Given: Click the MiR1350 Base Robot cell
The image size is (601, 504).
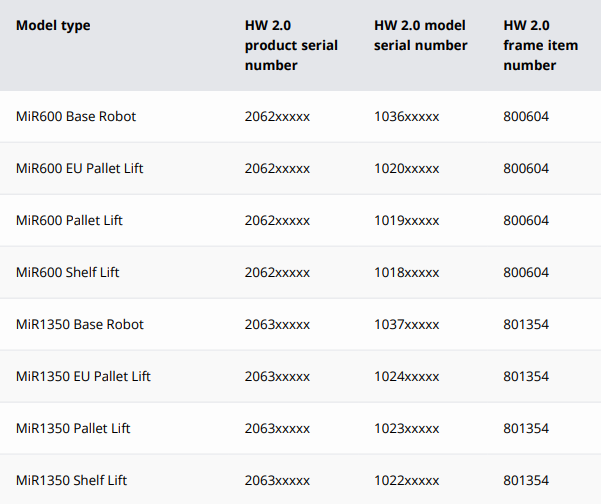Looking at the screenshot, I should click(x=80, y=324).
